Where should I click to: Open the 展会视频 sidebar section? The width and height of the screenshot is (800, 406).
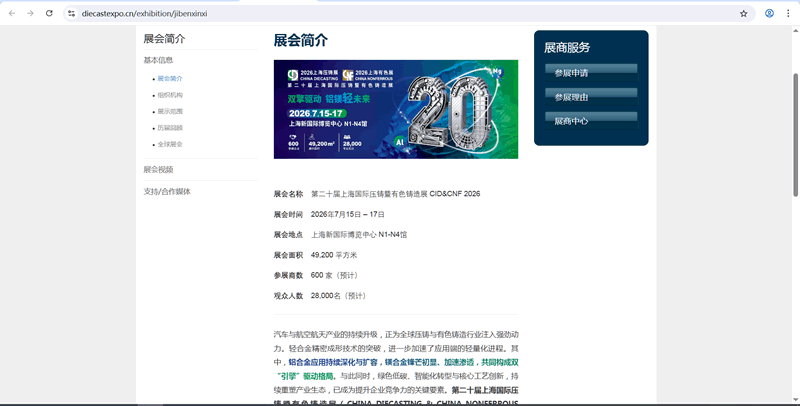coord(158,169)
